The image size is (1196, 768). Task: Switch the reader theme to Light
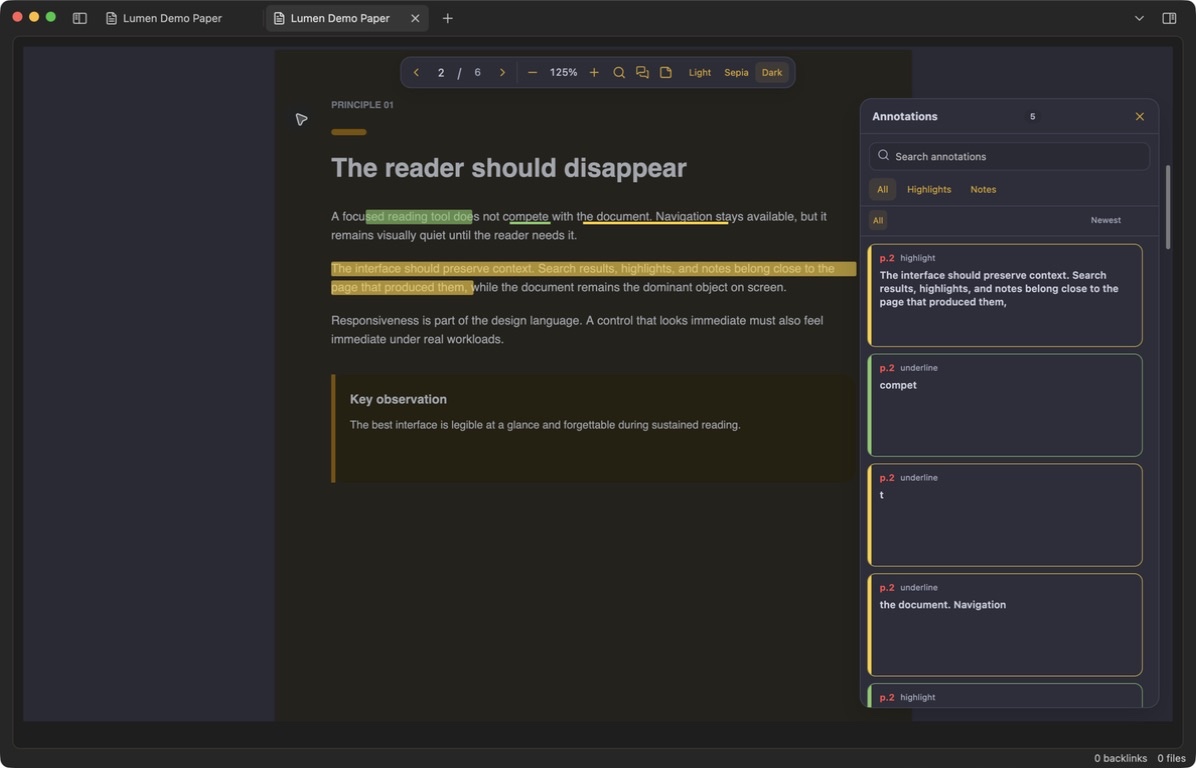pyautogui.click(x=699, y=72)
